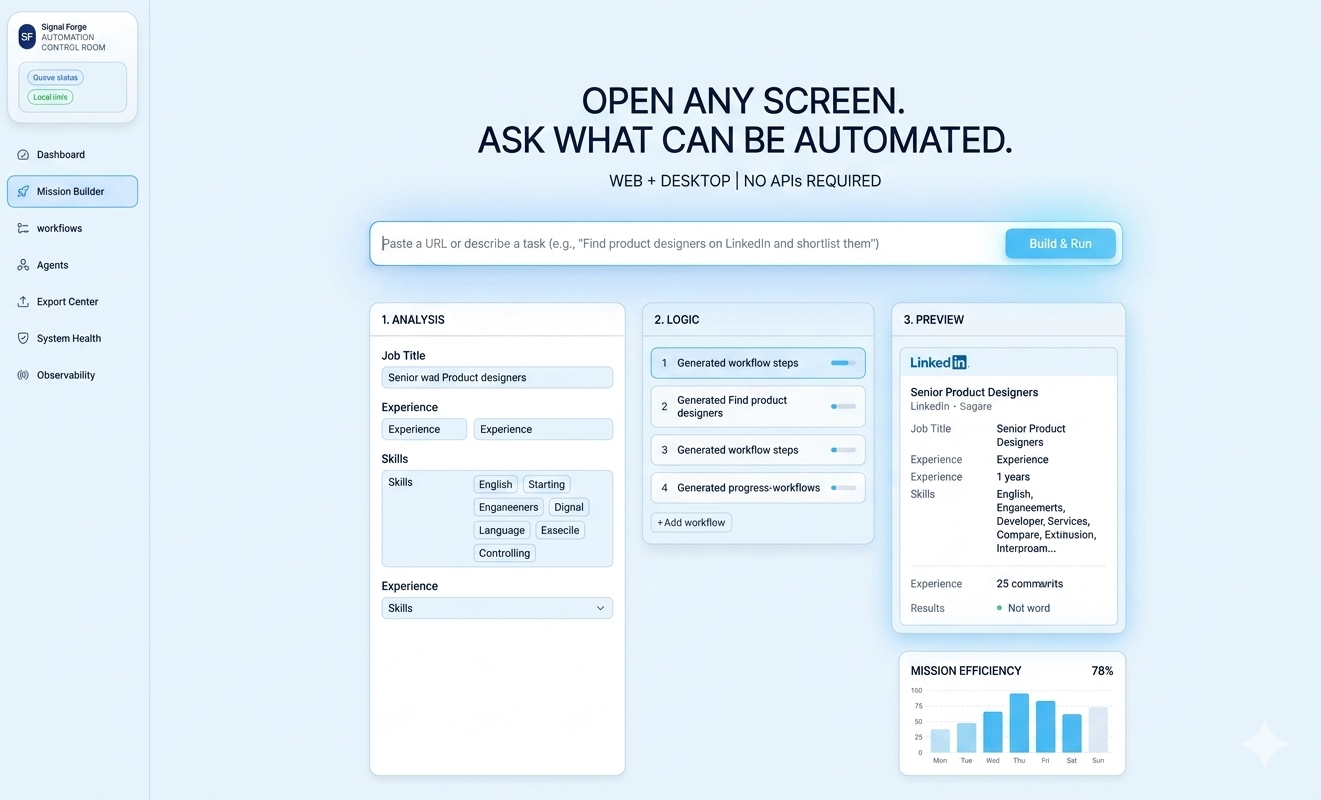Click the progress bar on step 4
Image resolution: width=1321 pixels, height=800 pixels.
[x=843, y=488]
